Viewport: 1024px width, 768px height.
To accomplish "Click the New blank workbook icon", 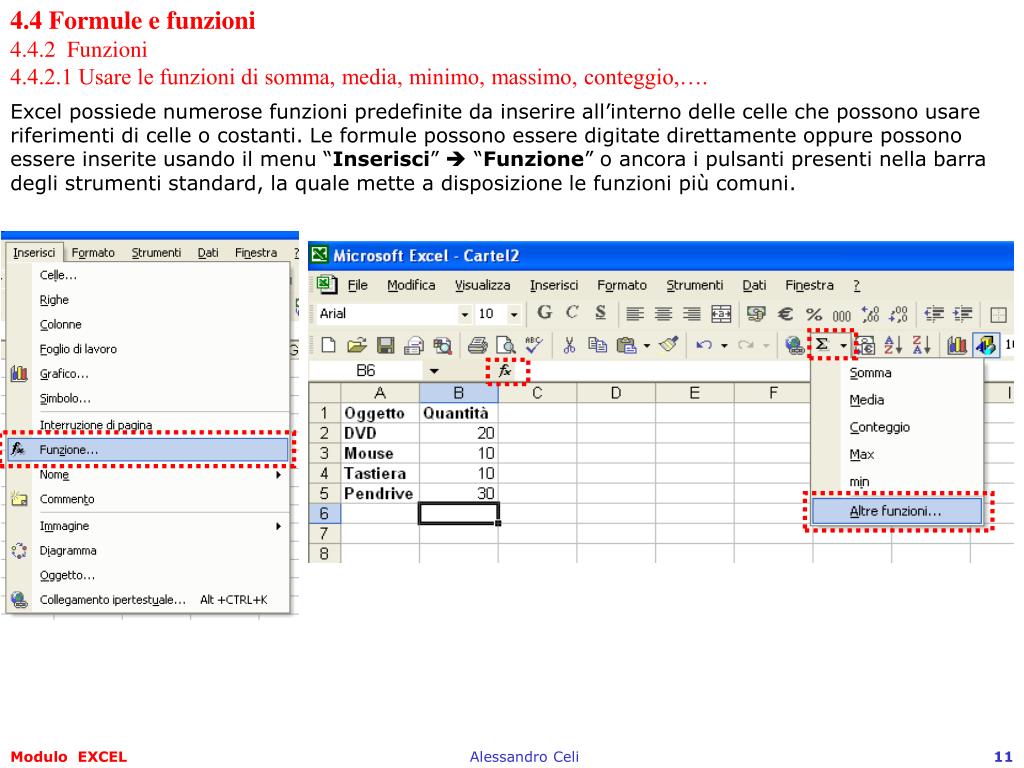I will point(328,345).
